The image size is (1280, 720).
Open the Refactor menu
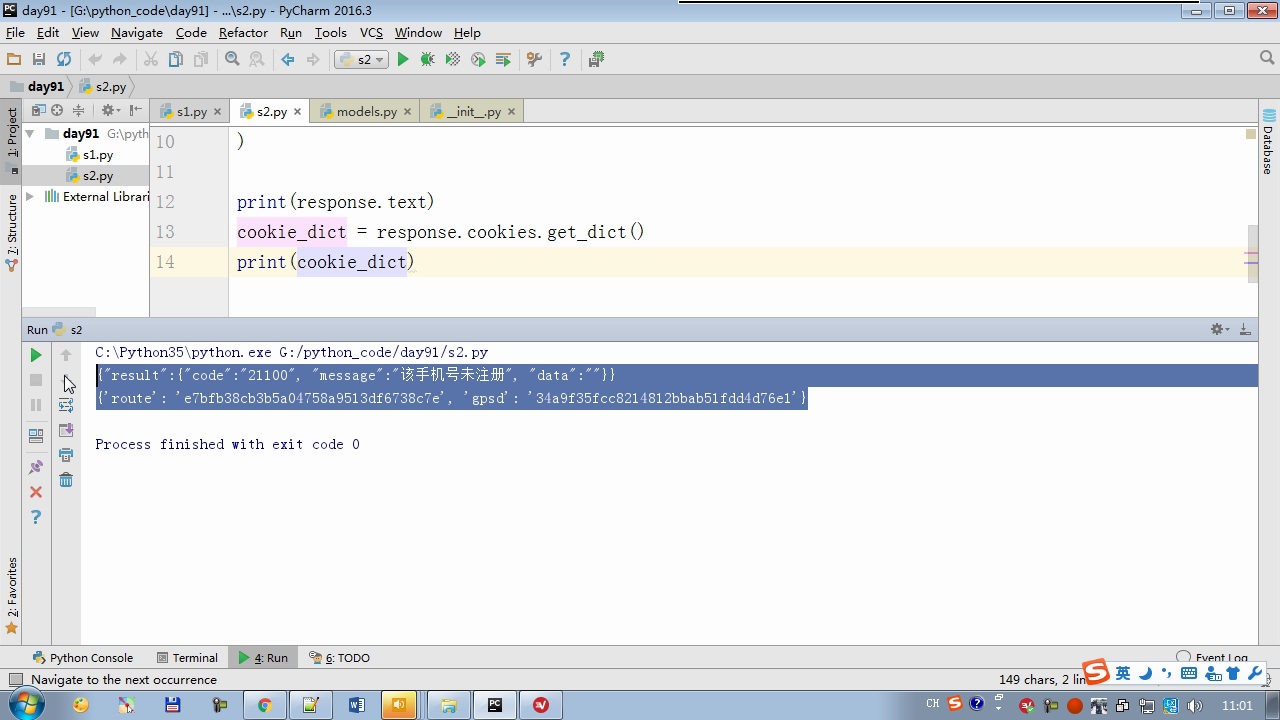click(x=243, y=33)
